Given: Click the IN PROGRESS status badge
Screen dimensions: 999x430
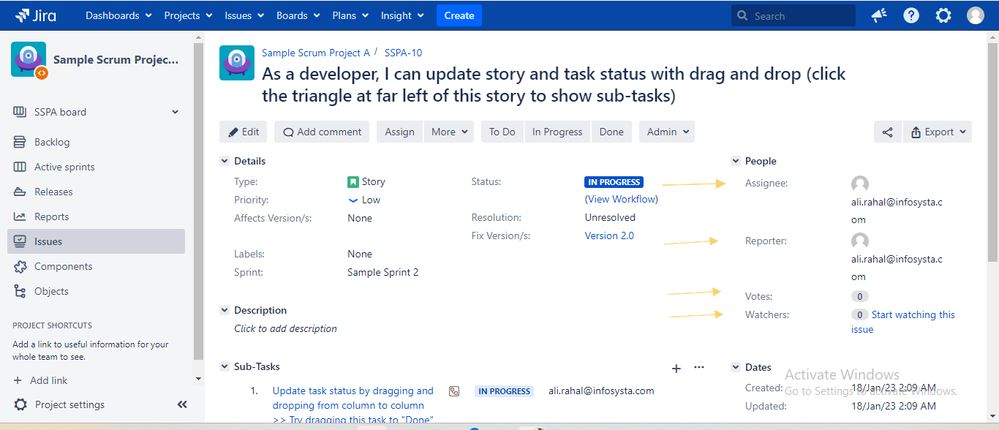Looking at the screenshot, I should 614,182.
